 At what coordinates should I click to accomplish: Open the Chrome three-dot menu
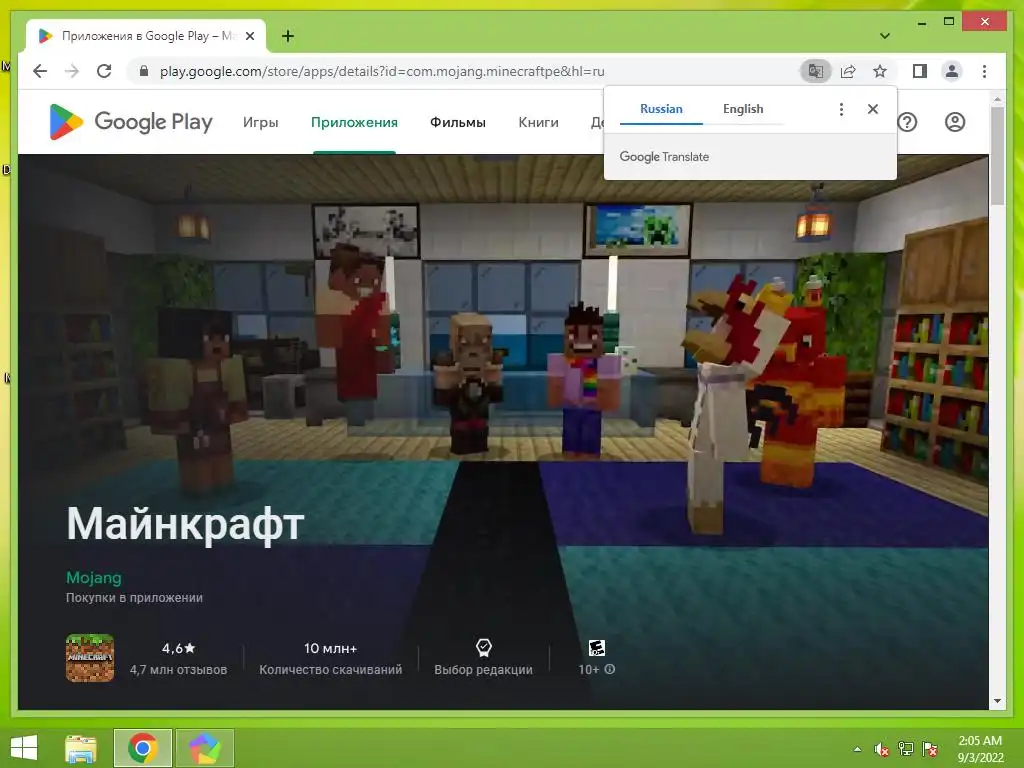point(984,71)
